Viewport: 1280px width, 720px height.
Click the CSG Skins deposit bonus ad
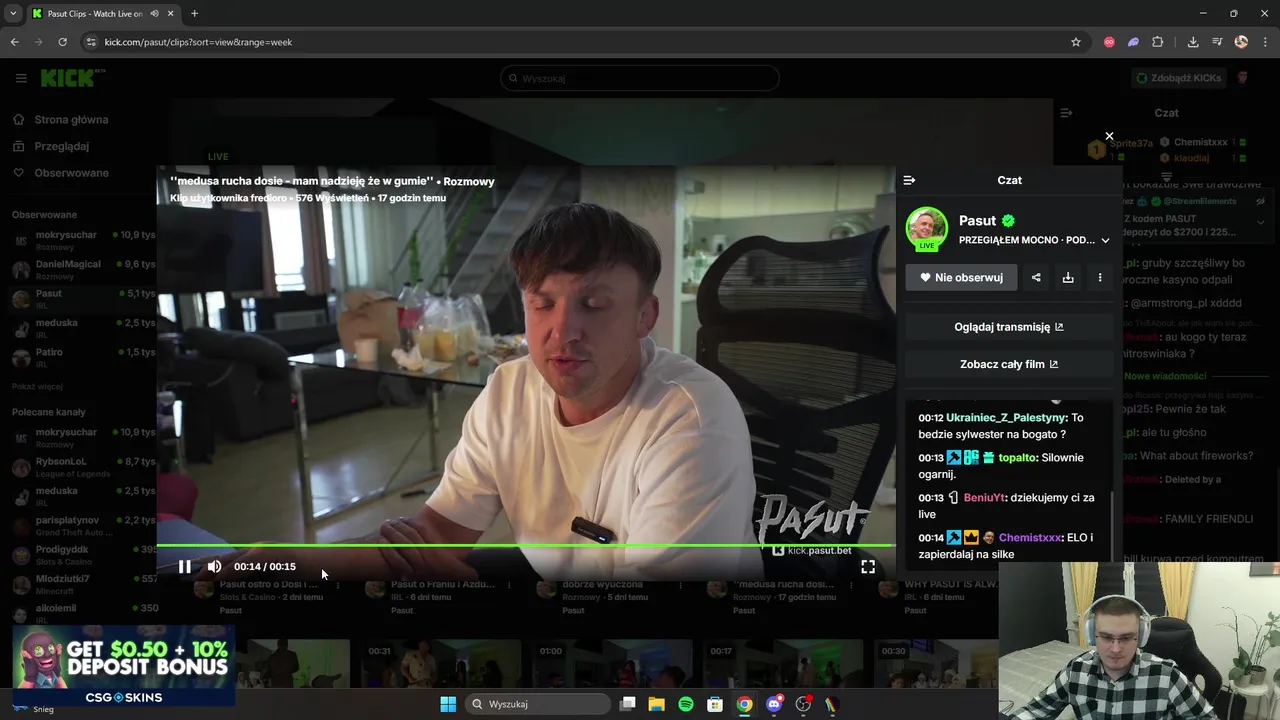click(124, 666)
